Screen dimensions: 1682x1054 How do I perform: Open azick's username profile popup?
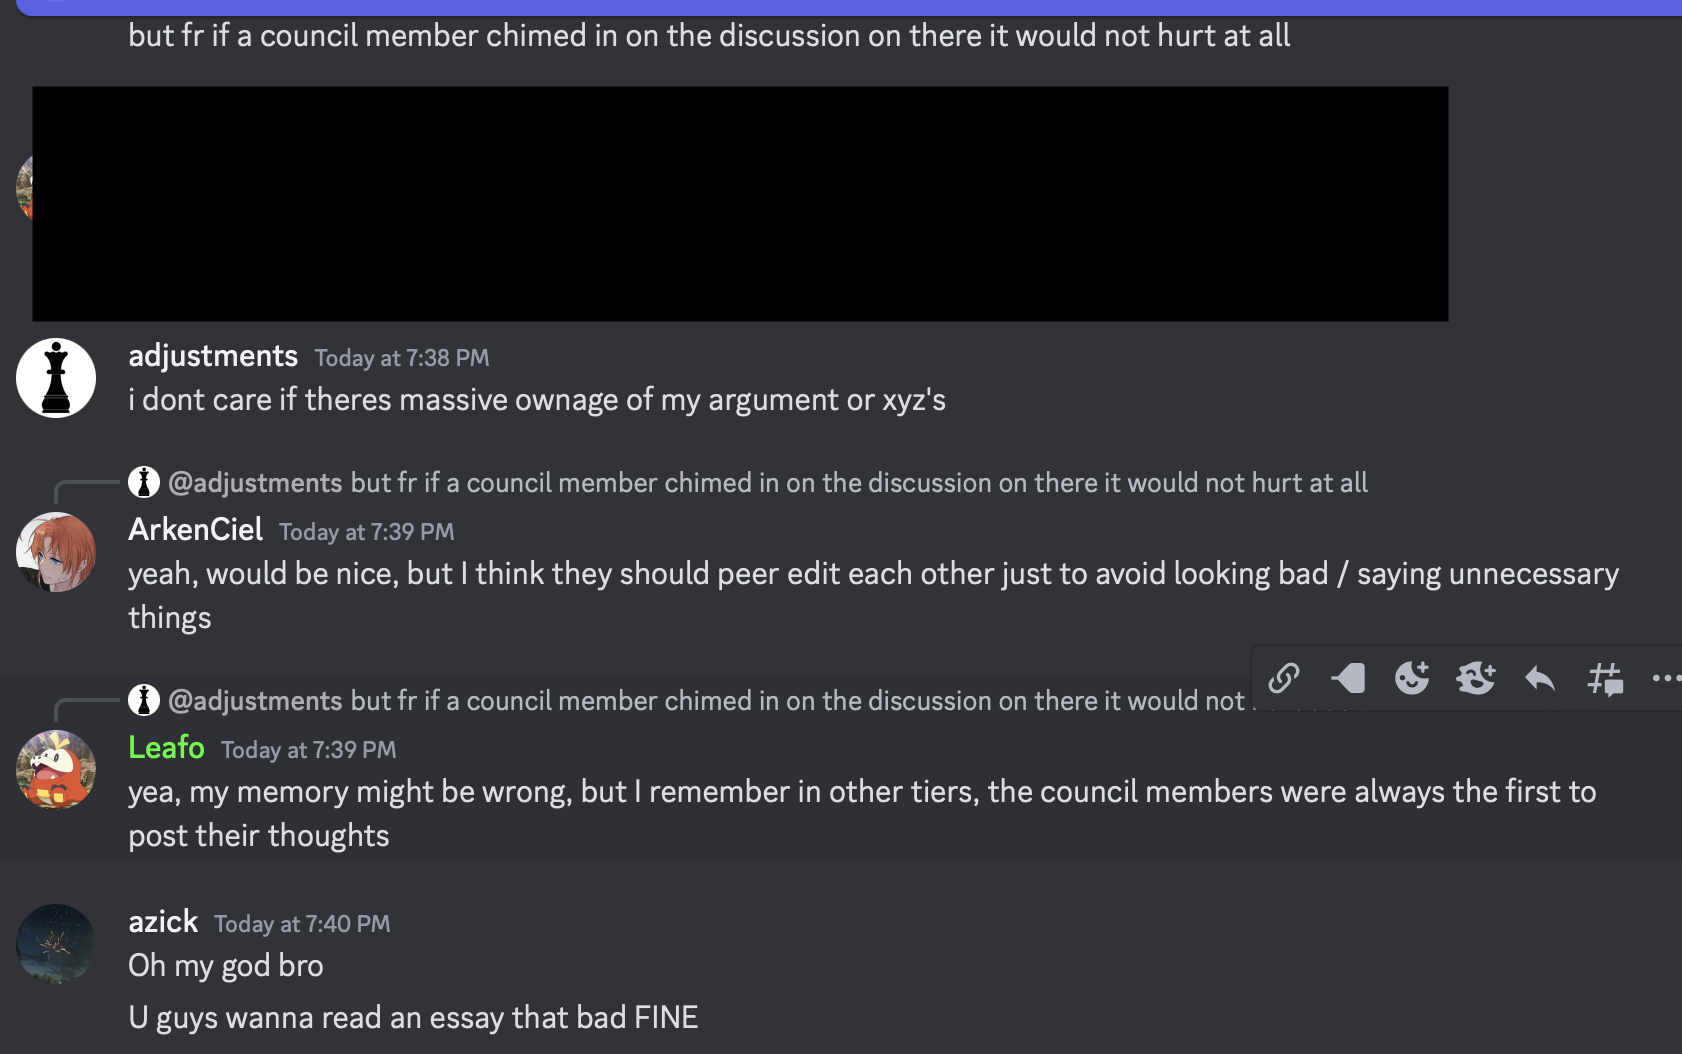click(163, 922)
